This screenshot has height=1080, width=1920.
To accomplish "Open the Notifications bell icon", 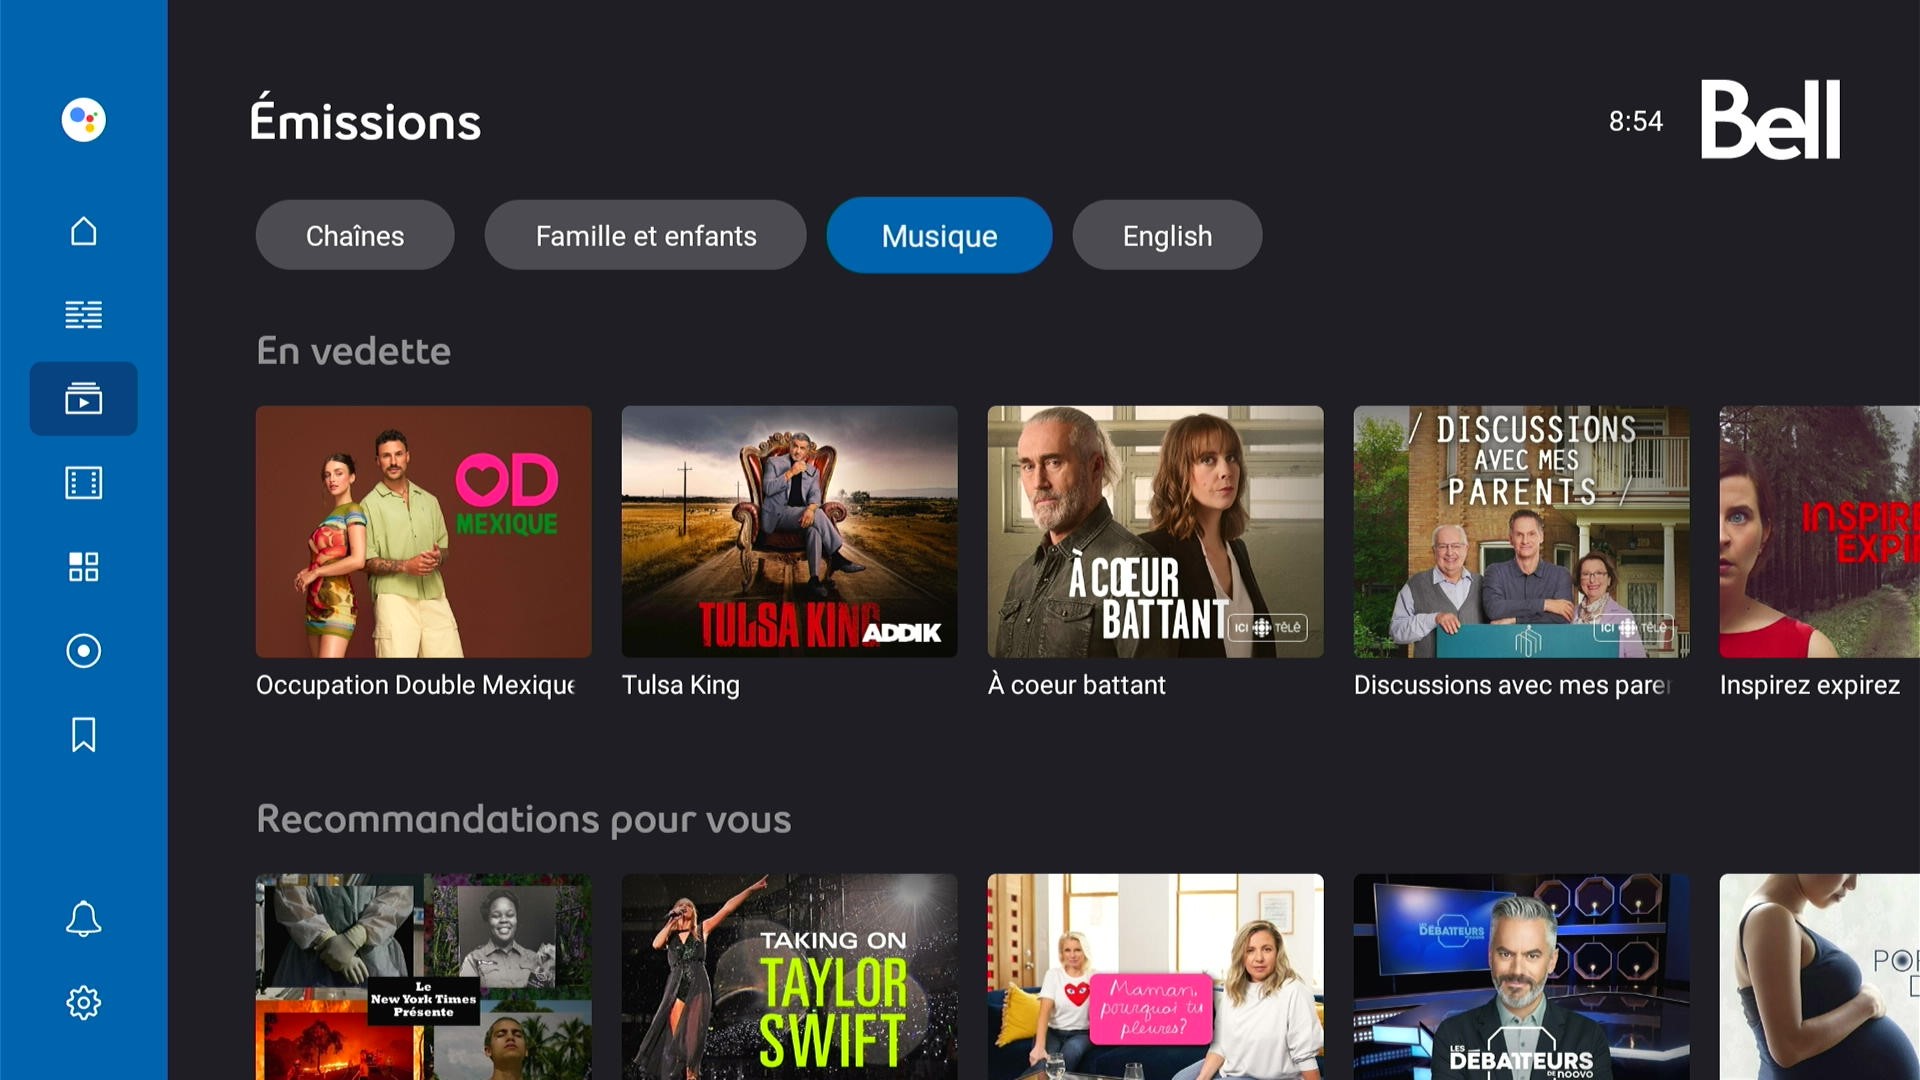I will tap(83, 919).
